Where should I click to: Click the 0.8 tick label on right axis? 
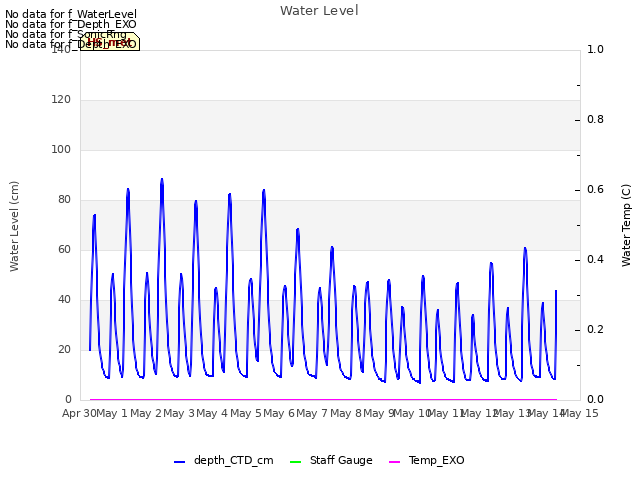coord(596,119)
